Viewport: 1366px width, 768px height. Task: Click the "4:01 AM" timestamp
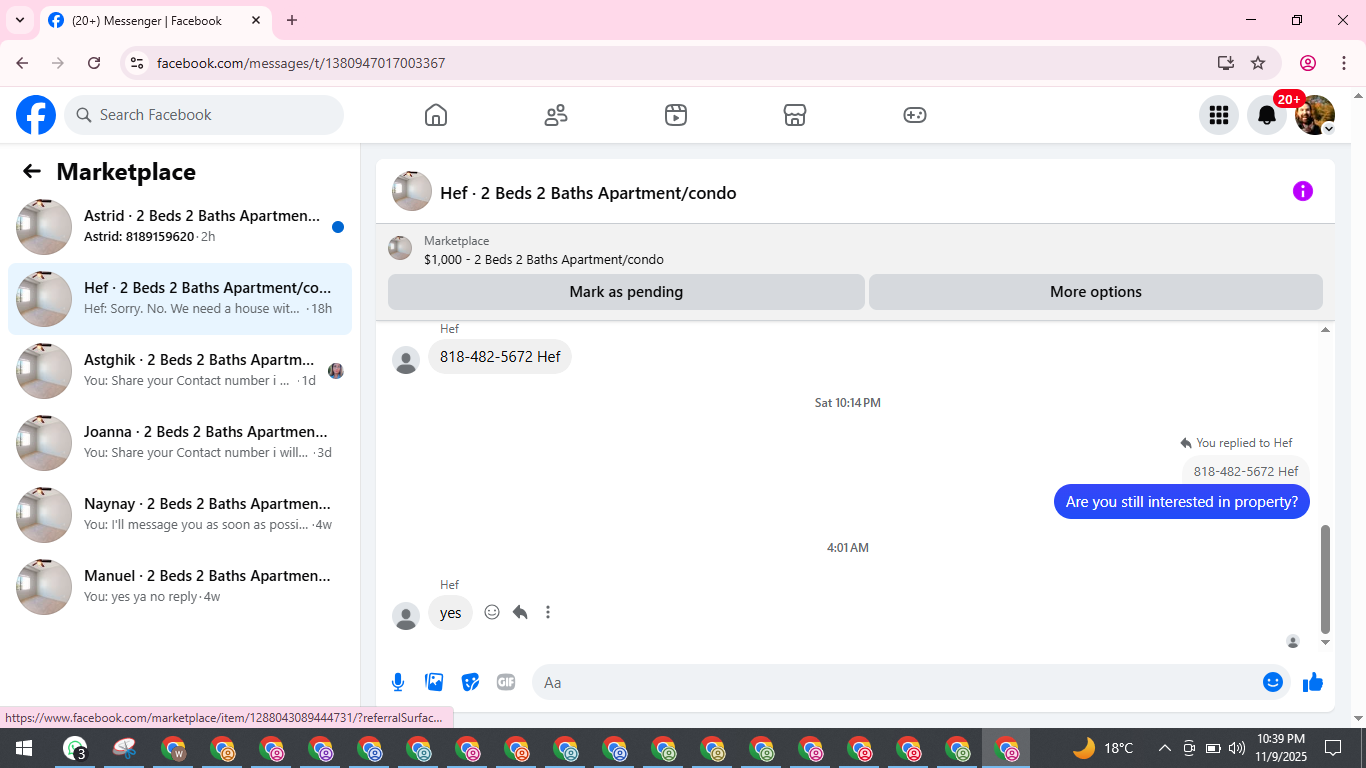848,548
